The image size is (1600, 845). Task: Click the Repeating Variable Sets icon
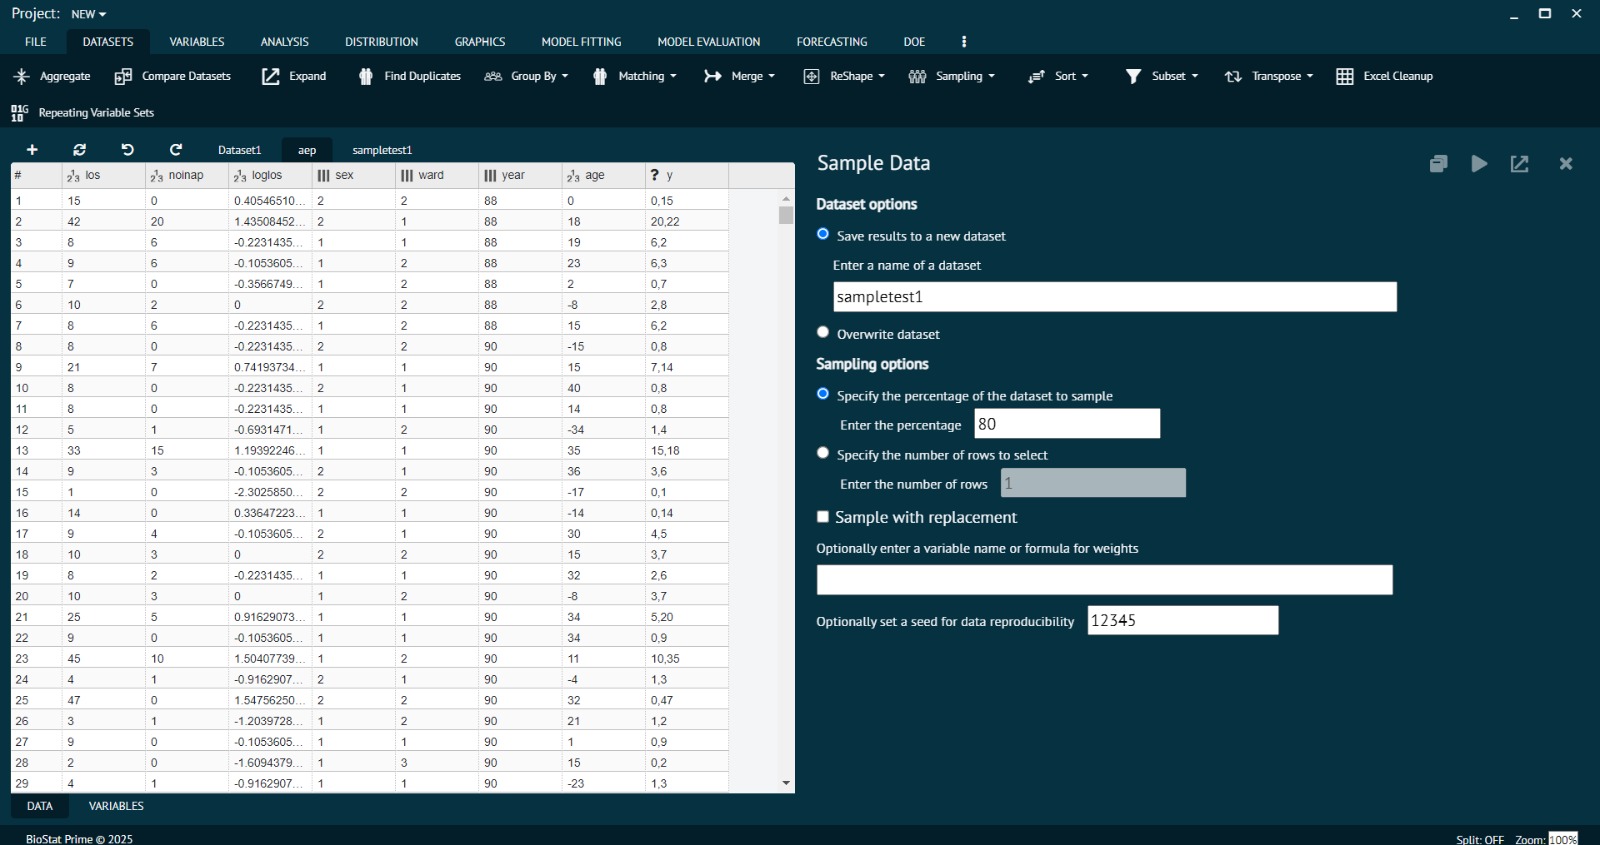tap(19, 113)
